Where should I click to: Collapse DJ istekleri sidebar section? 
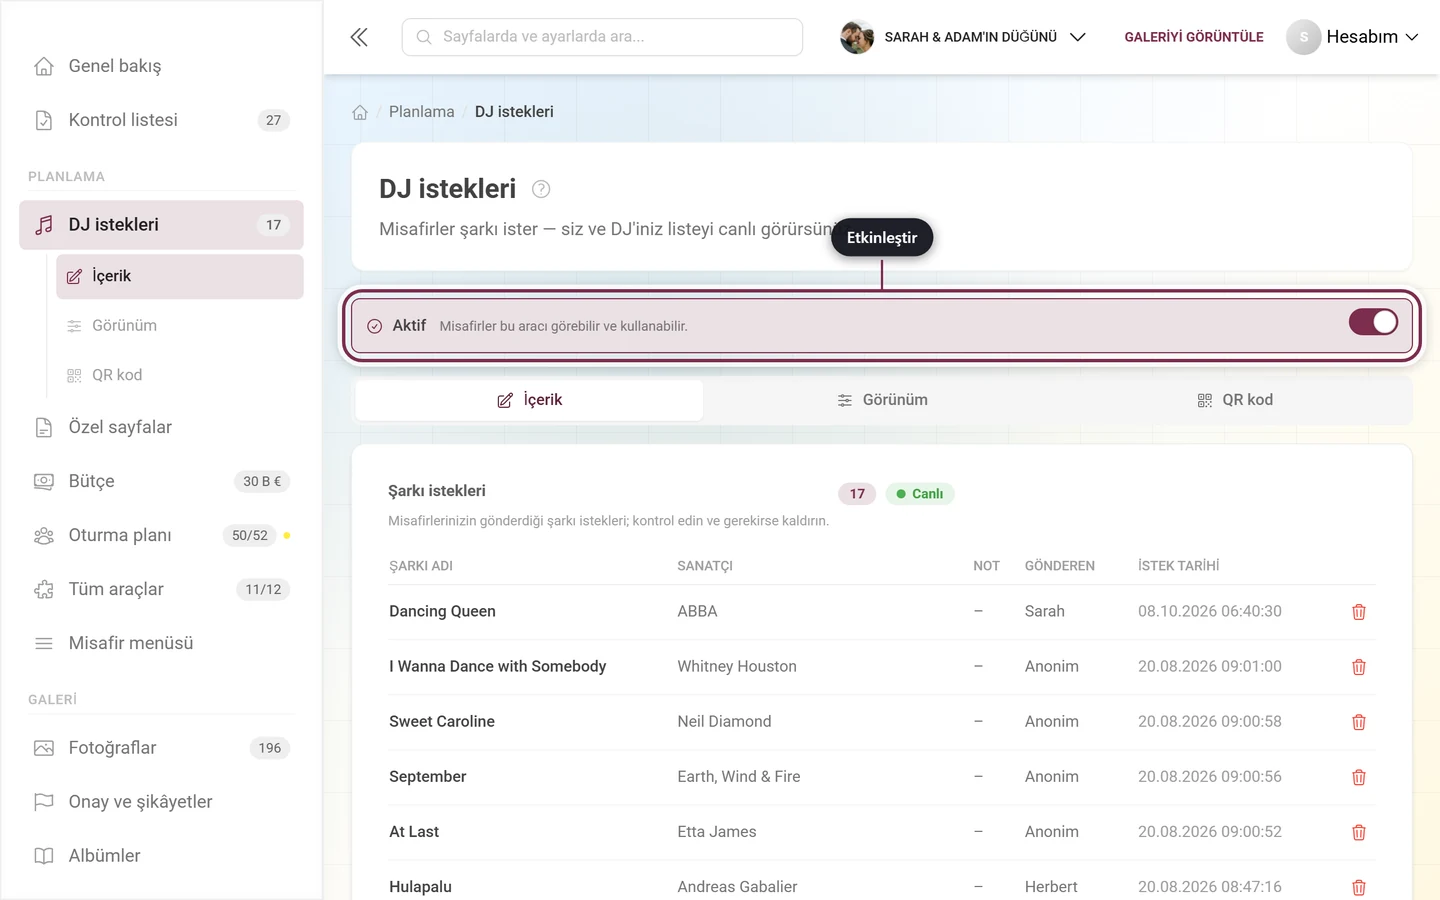click(161, 225)
